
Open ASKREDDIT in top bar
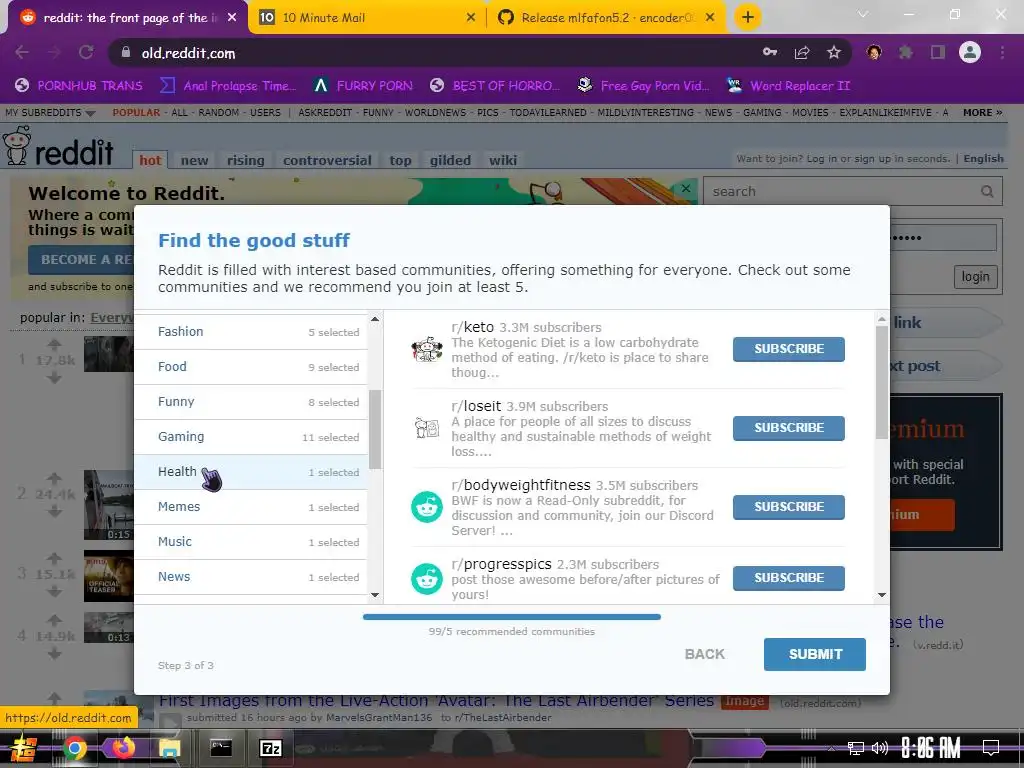(325, 112)
